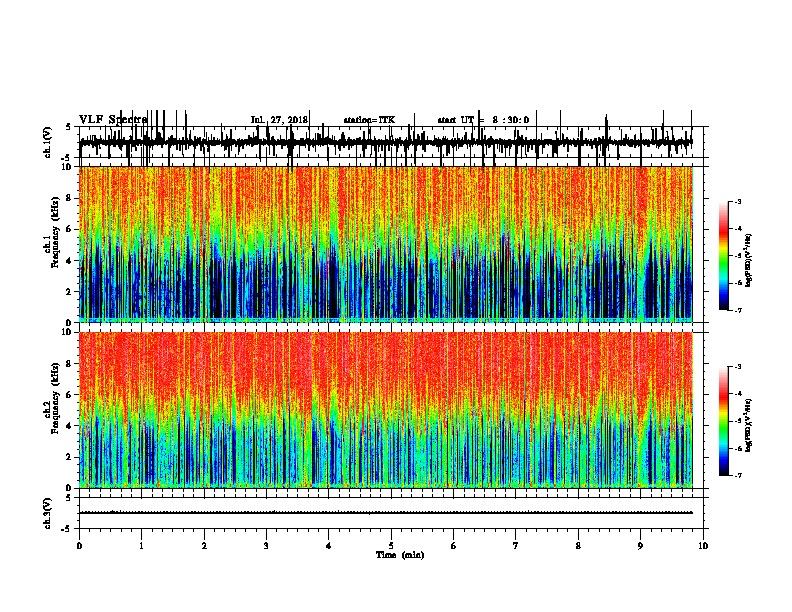
Task: Click time axis tick label "9"
Action: [640, 546]
